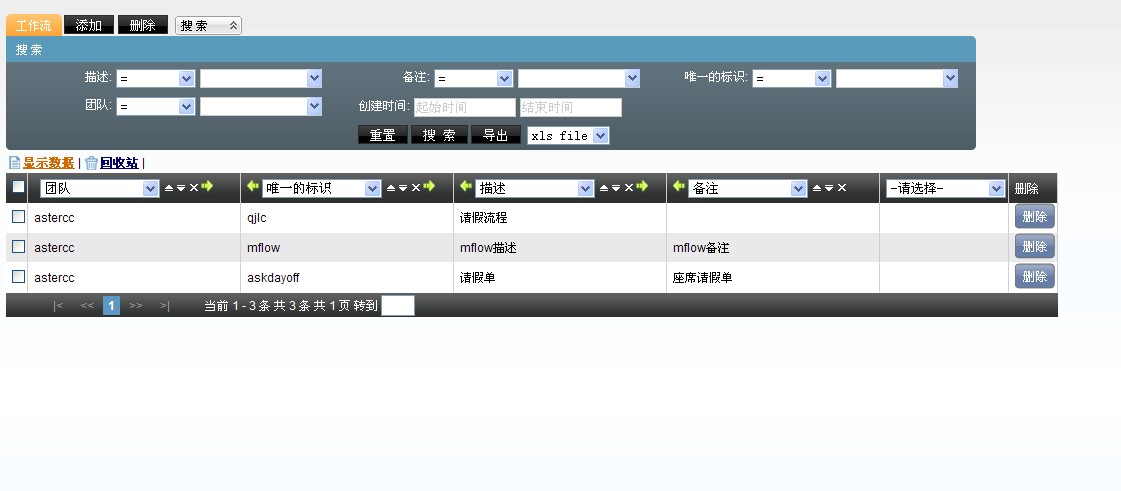Move 备注 column left with green arrow
Image resolution: width=1121 pixels, height=491 pixels.
[680, 187]
